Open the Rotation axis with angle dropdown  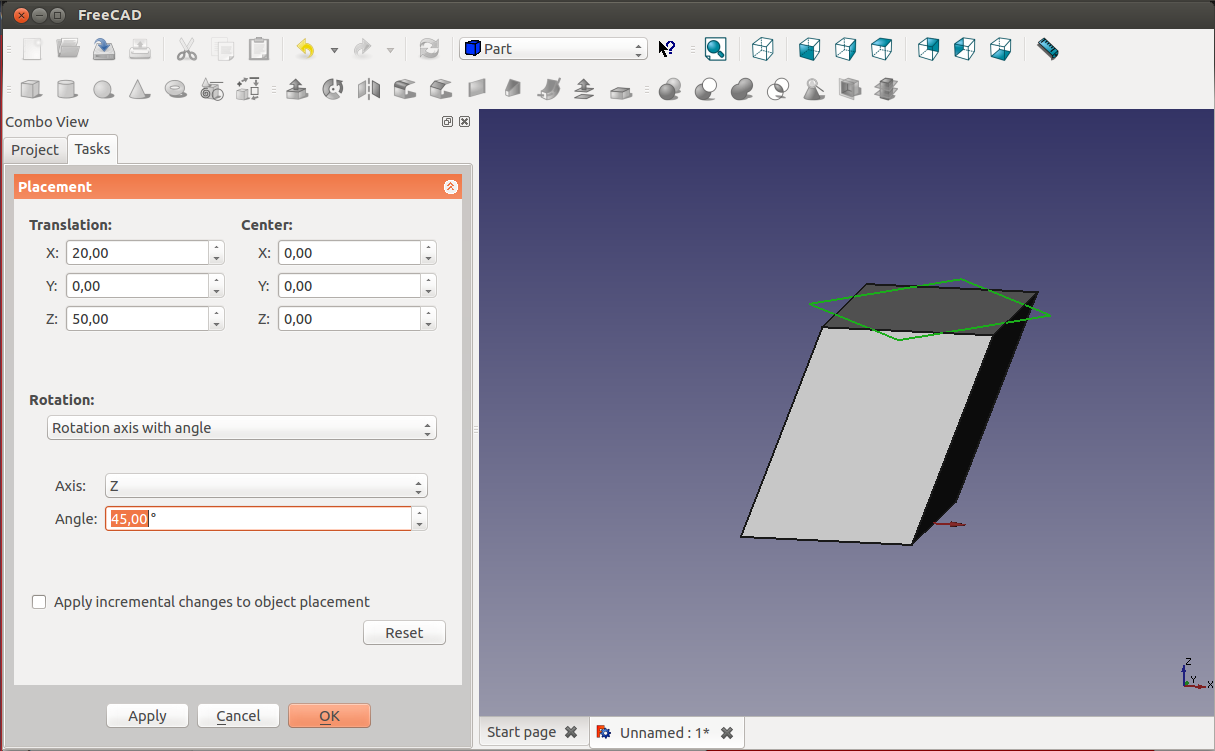pos(242,428)
